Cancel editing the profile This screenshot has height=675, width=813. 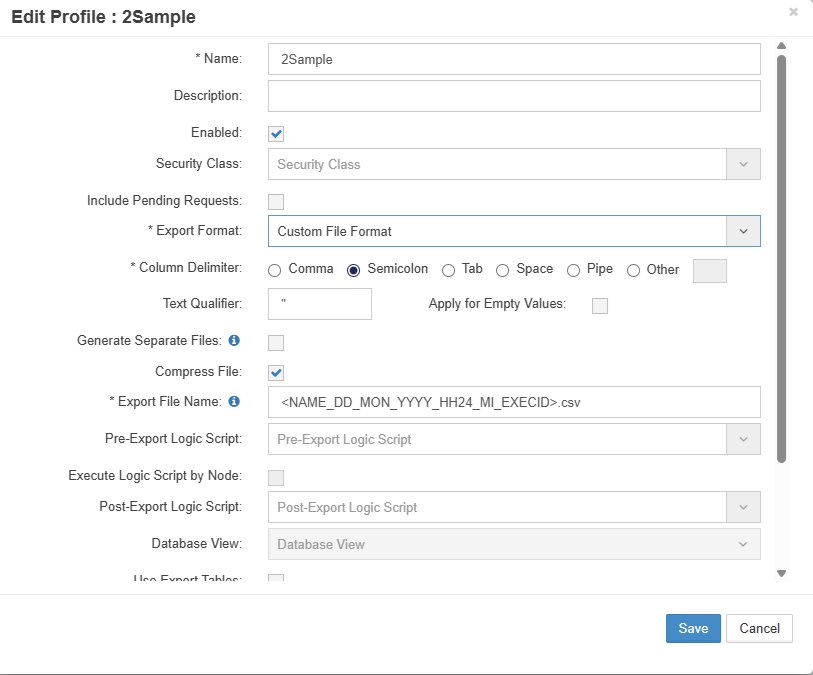(759, 628)
